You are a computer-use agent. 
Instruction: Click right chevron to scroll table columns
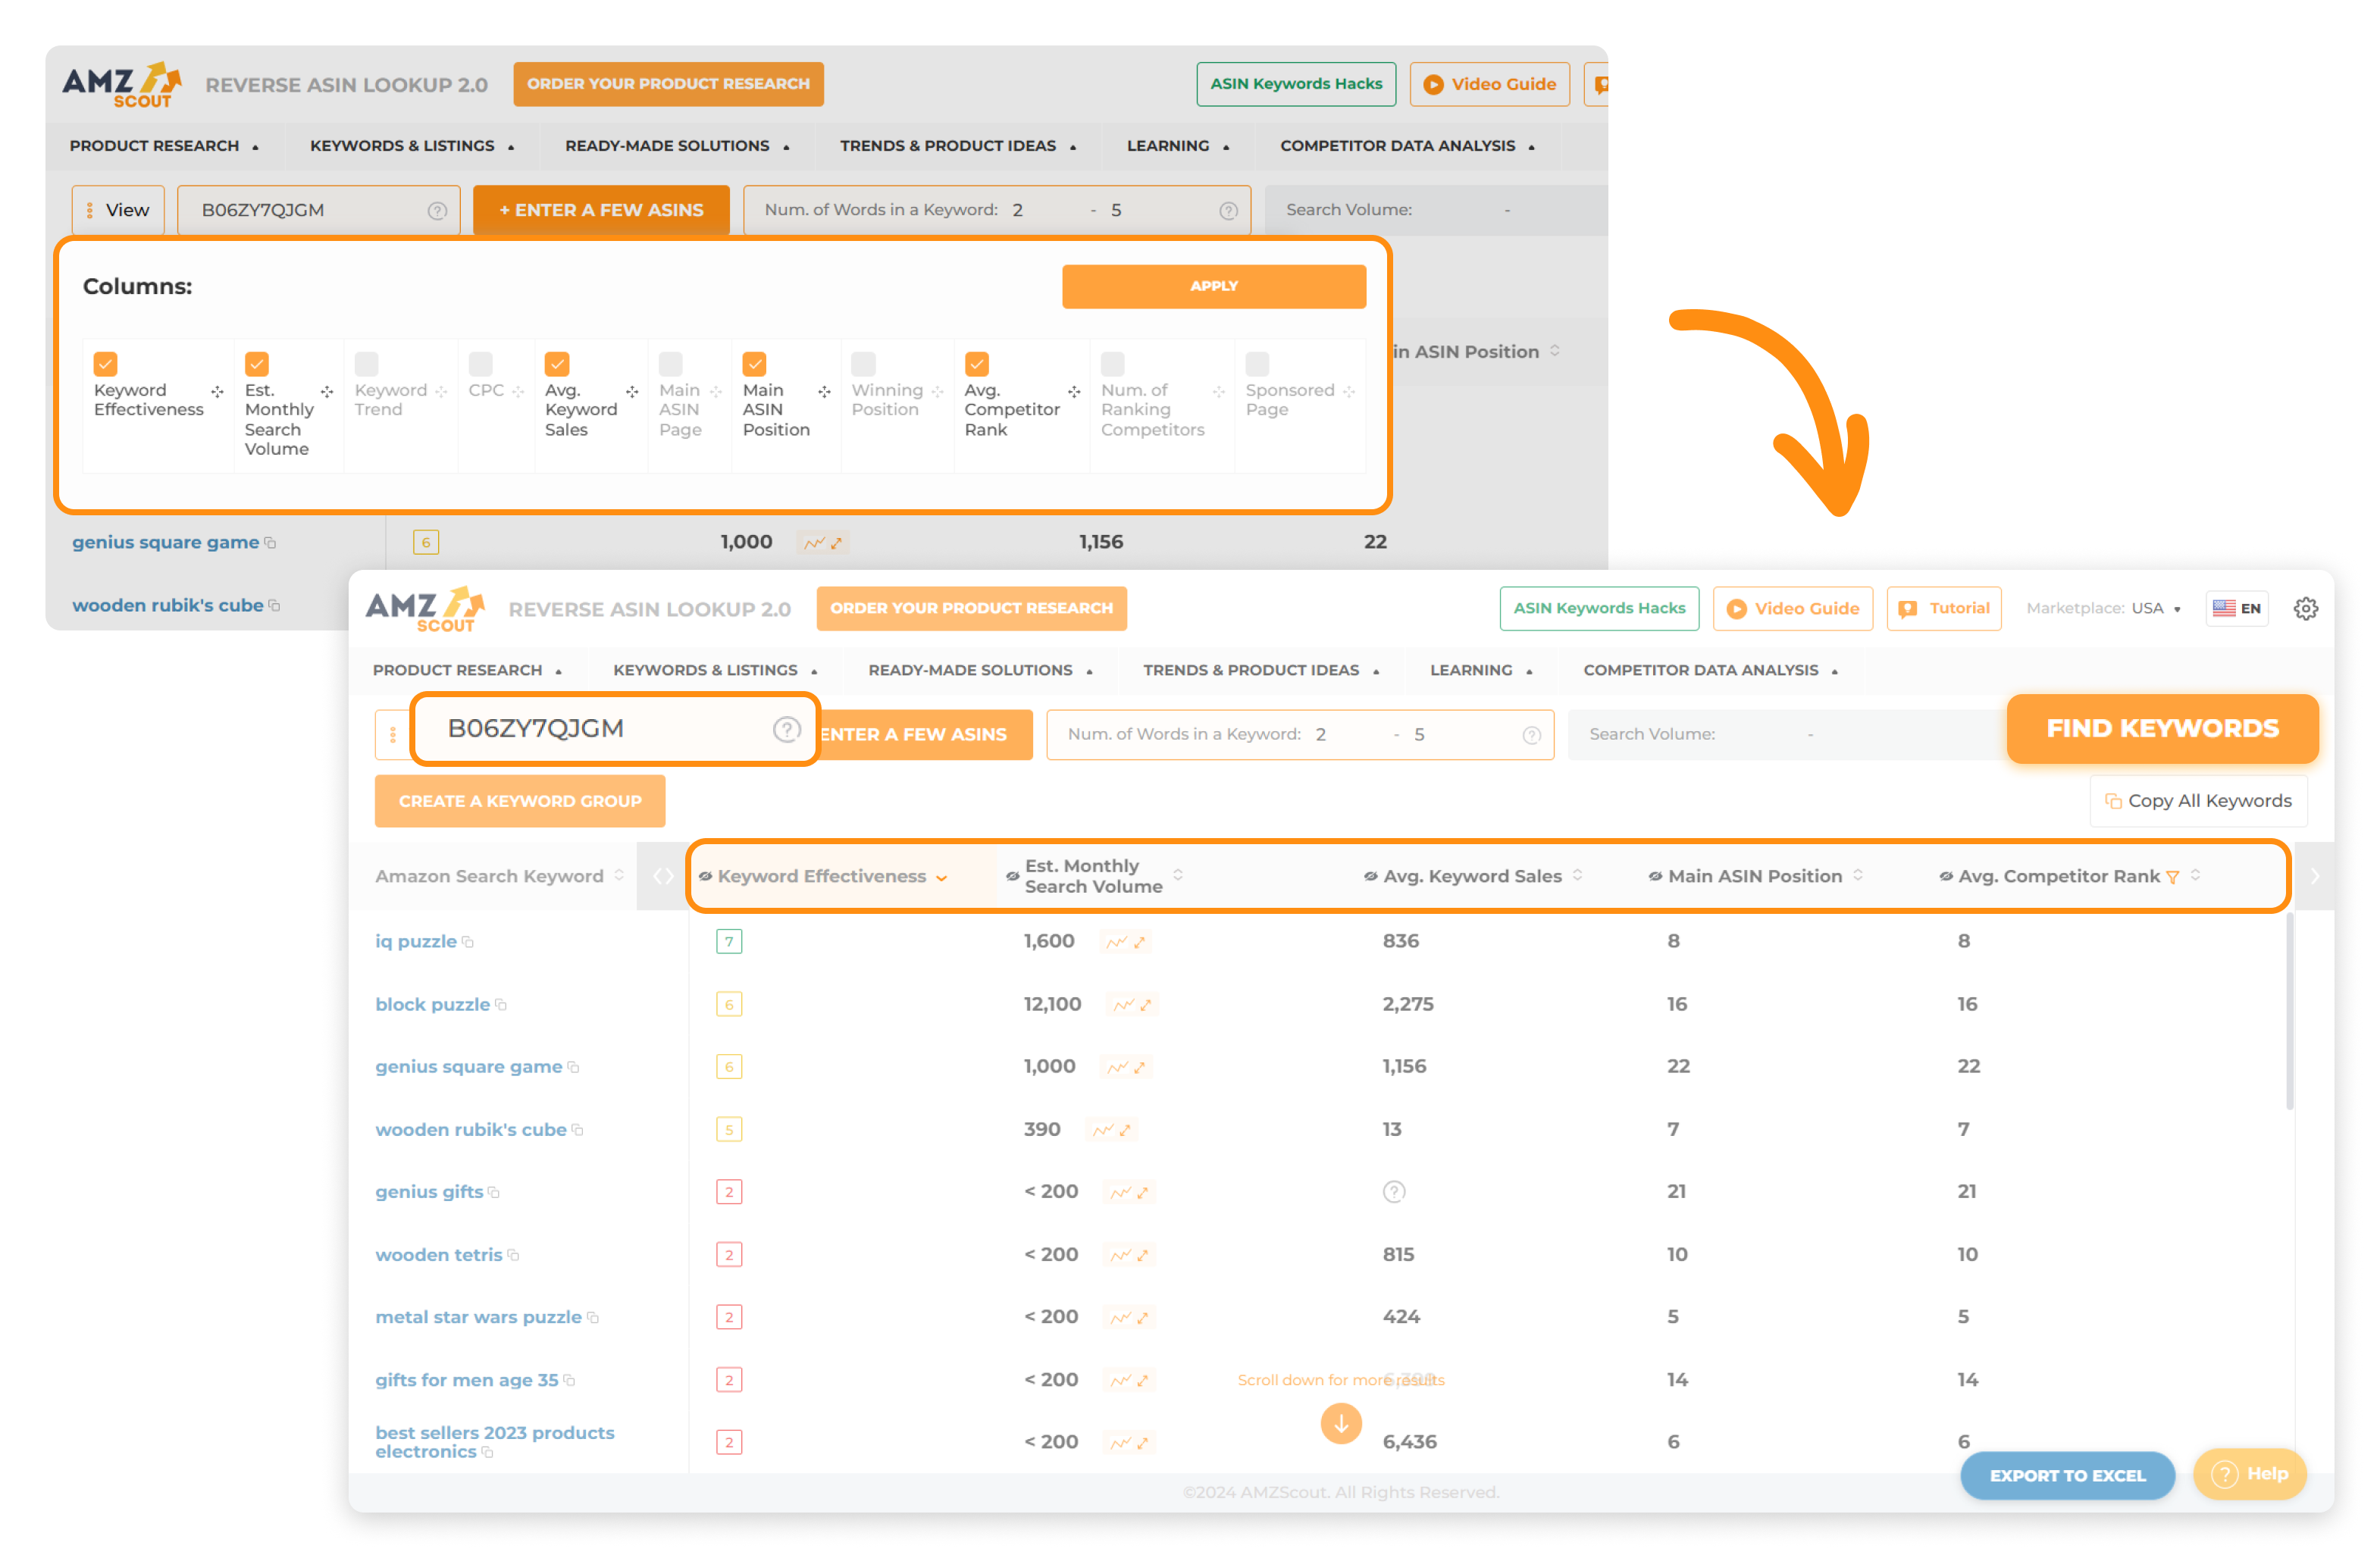coord(2314,876)
